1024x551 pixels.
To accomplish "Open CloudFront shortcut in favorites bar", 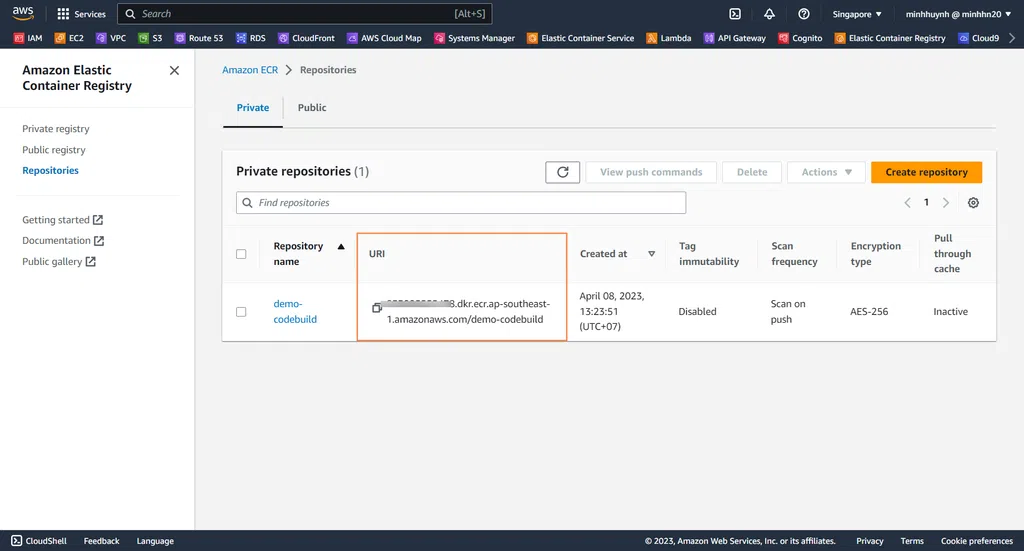I will (306, 38).
